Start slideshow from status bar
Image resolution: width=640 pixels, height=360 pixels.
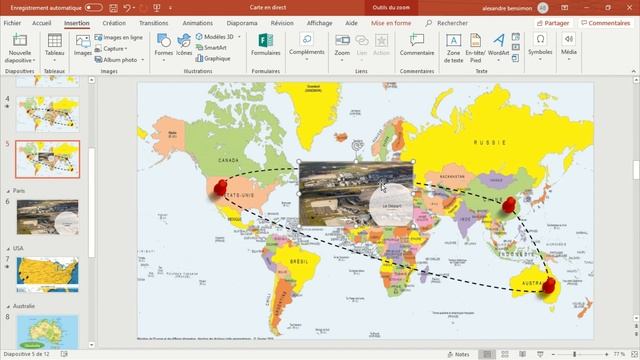coord(540,354)
